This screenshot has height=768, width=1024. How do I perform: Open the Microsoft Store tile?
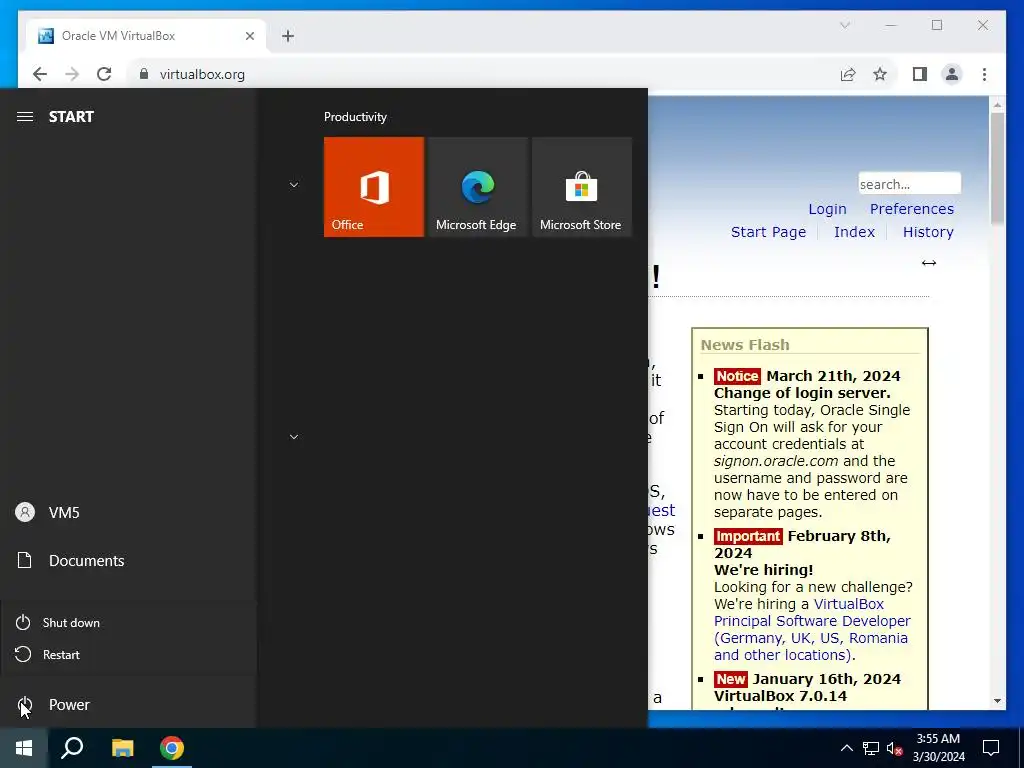pos(582,187)
